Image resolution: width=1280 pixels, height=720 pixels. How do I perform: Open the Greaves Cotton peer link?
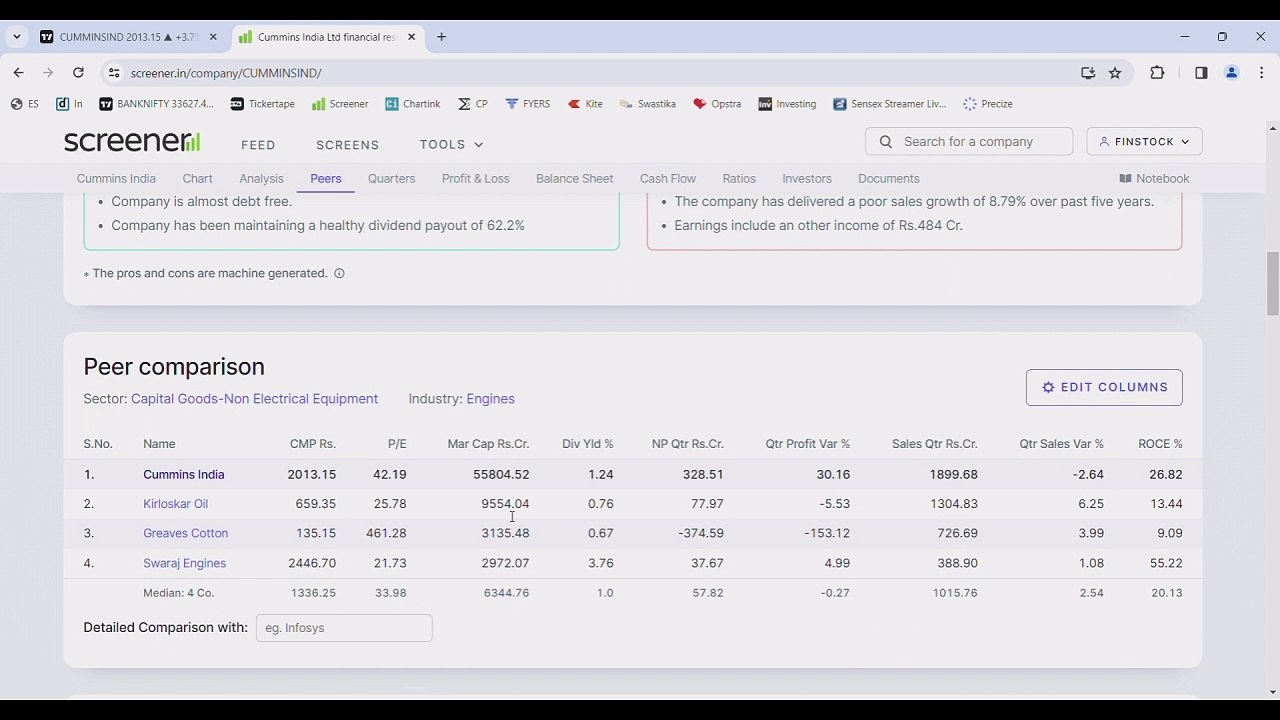(186, 533)
